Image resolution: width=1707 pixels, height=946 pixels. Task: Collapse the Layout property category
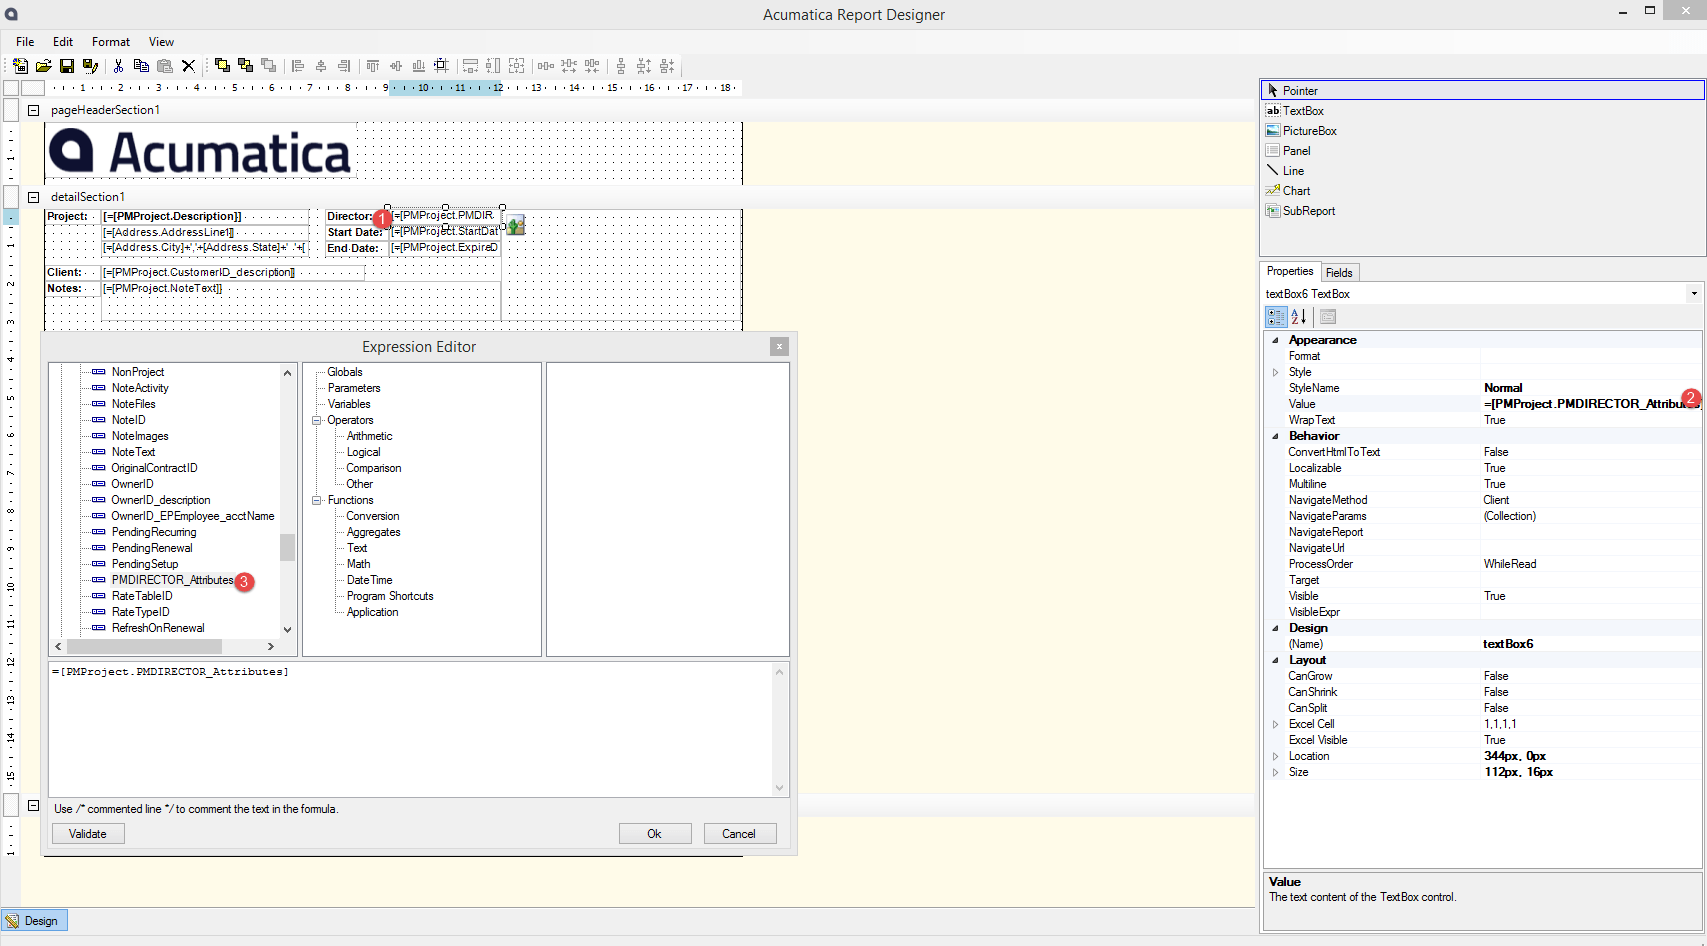click(1275, 660)
